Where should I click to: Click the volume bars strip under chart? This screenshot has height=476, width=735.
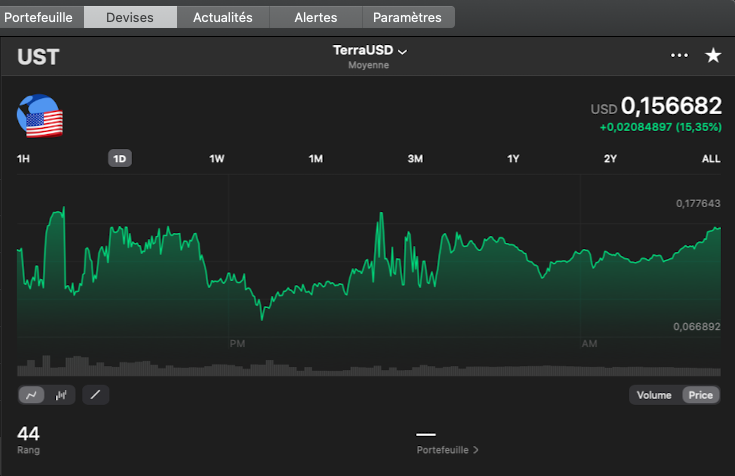(x=369, y=366)
